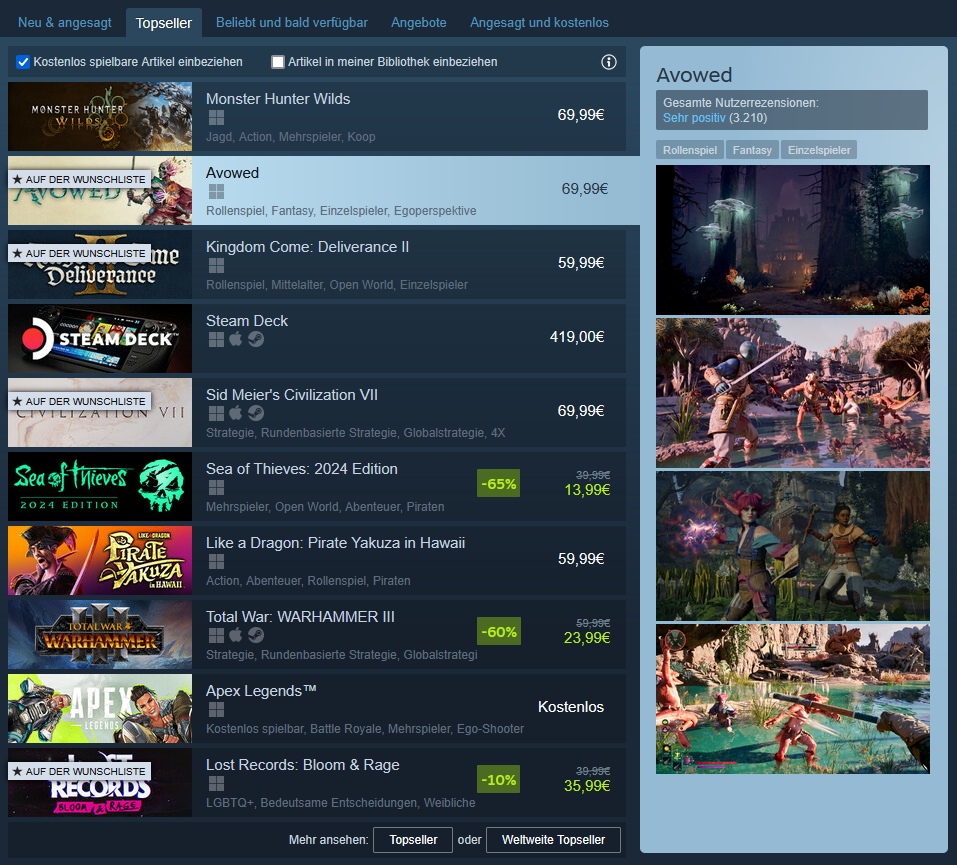Click wishlist badge on Lost Records capsule
957x865 pixels.
tap(79, 771)
